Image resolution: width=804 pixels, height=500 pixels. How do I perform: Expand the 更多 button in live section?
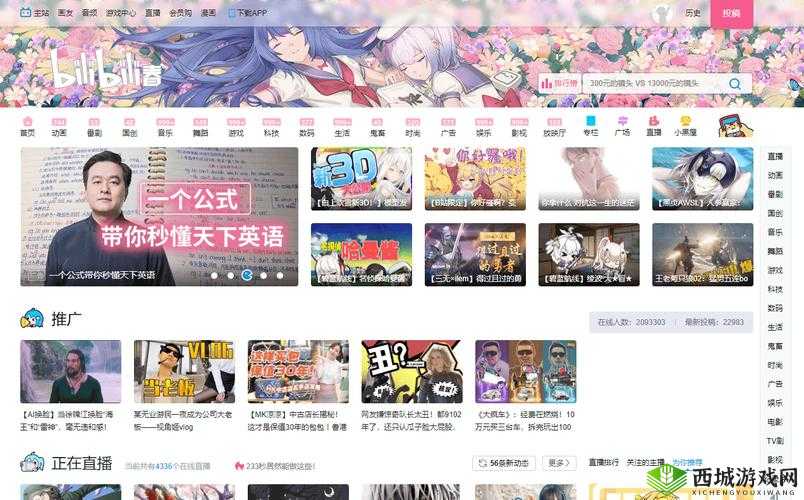(x=559, y=463)
